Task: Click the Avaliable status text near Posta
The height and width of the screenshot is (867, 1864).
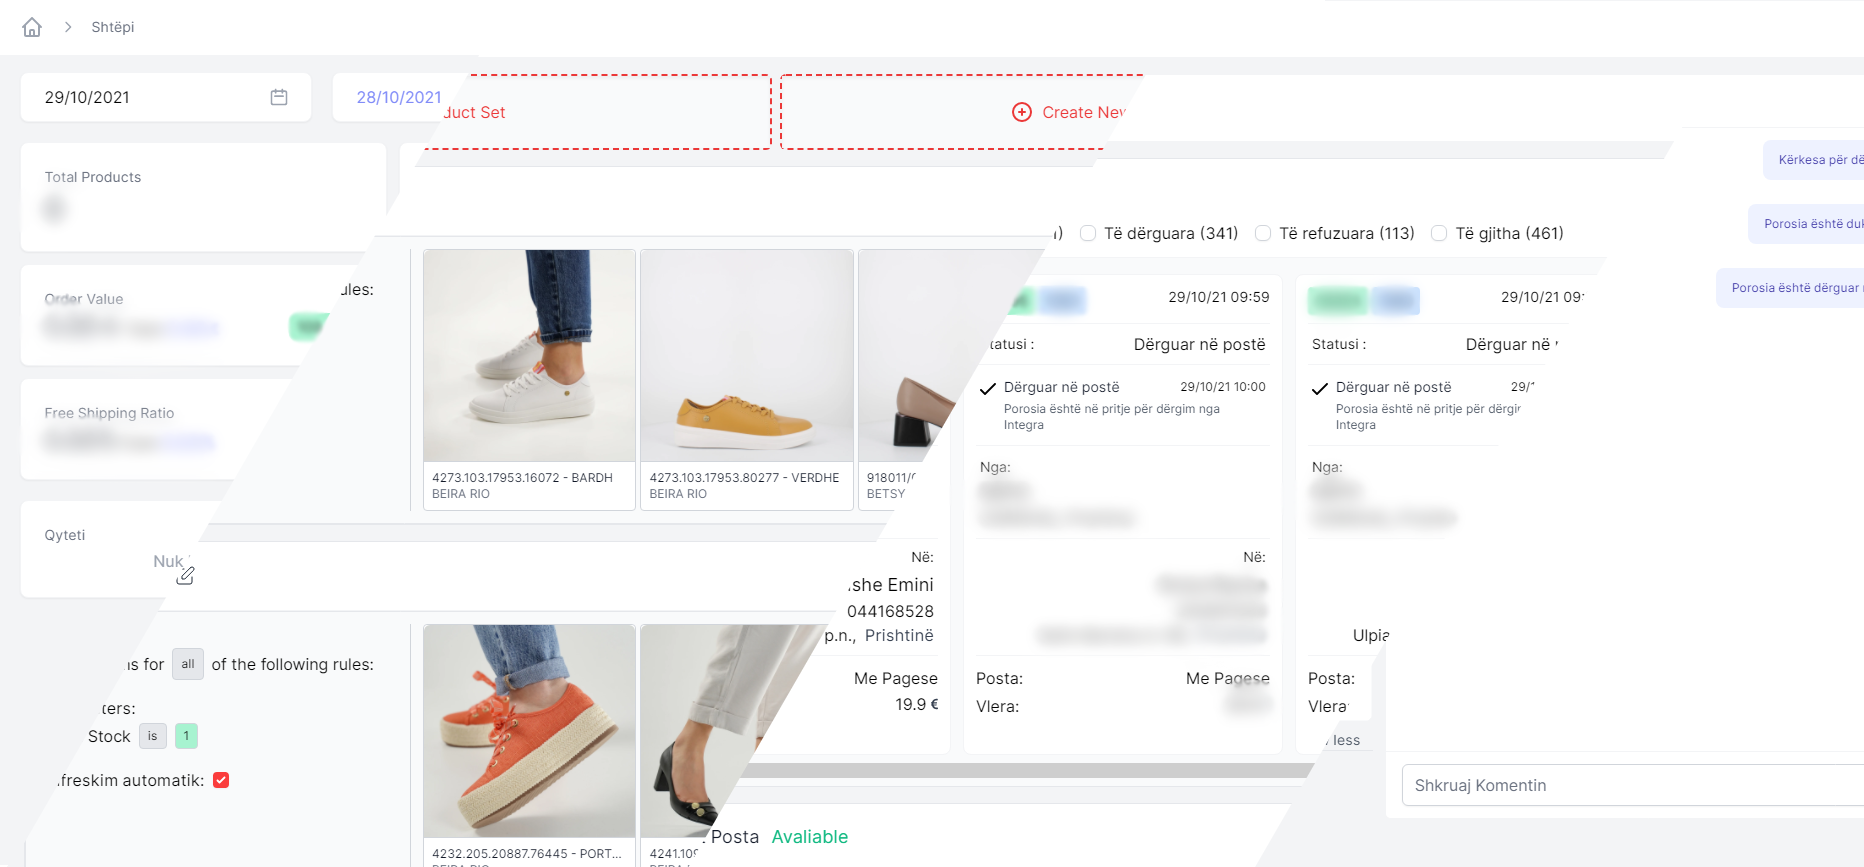Action: pyautogui.click(x=810, y=837)
